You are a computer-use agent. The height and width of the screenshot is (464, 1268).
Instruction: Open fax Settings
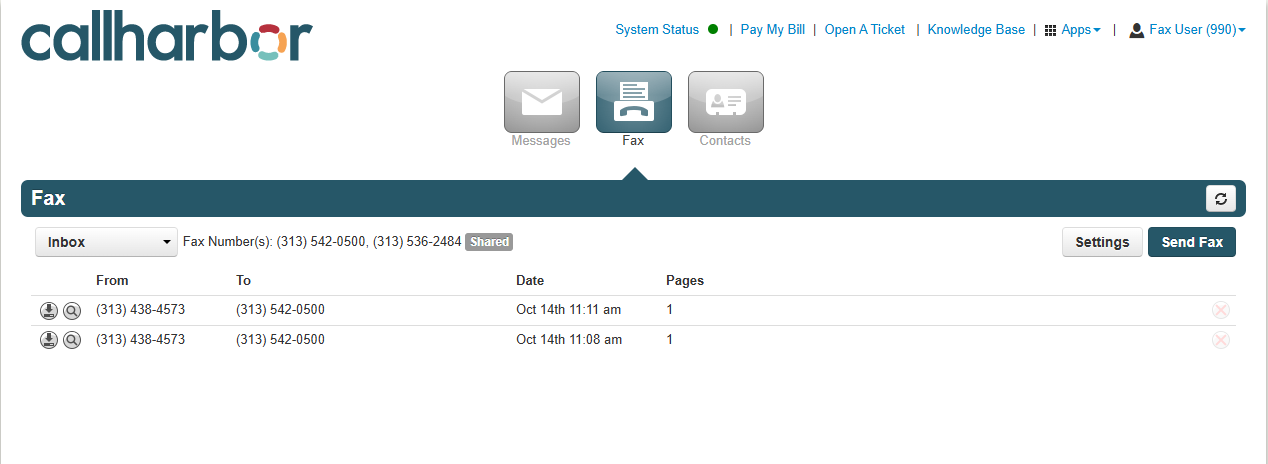[x=1102, y=242]
